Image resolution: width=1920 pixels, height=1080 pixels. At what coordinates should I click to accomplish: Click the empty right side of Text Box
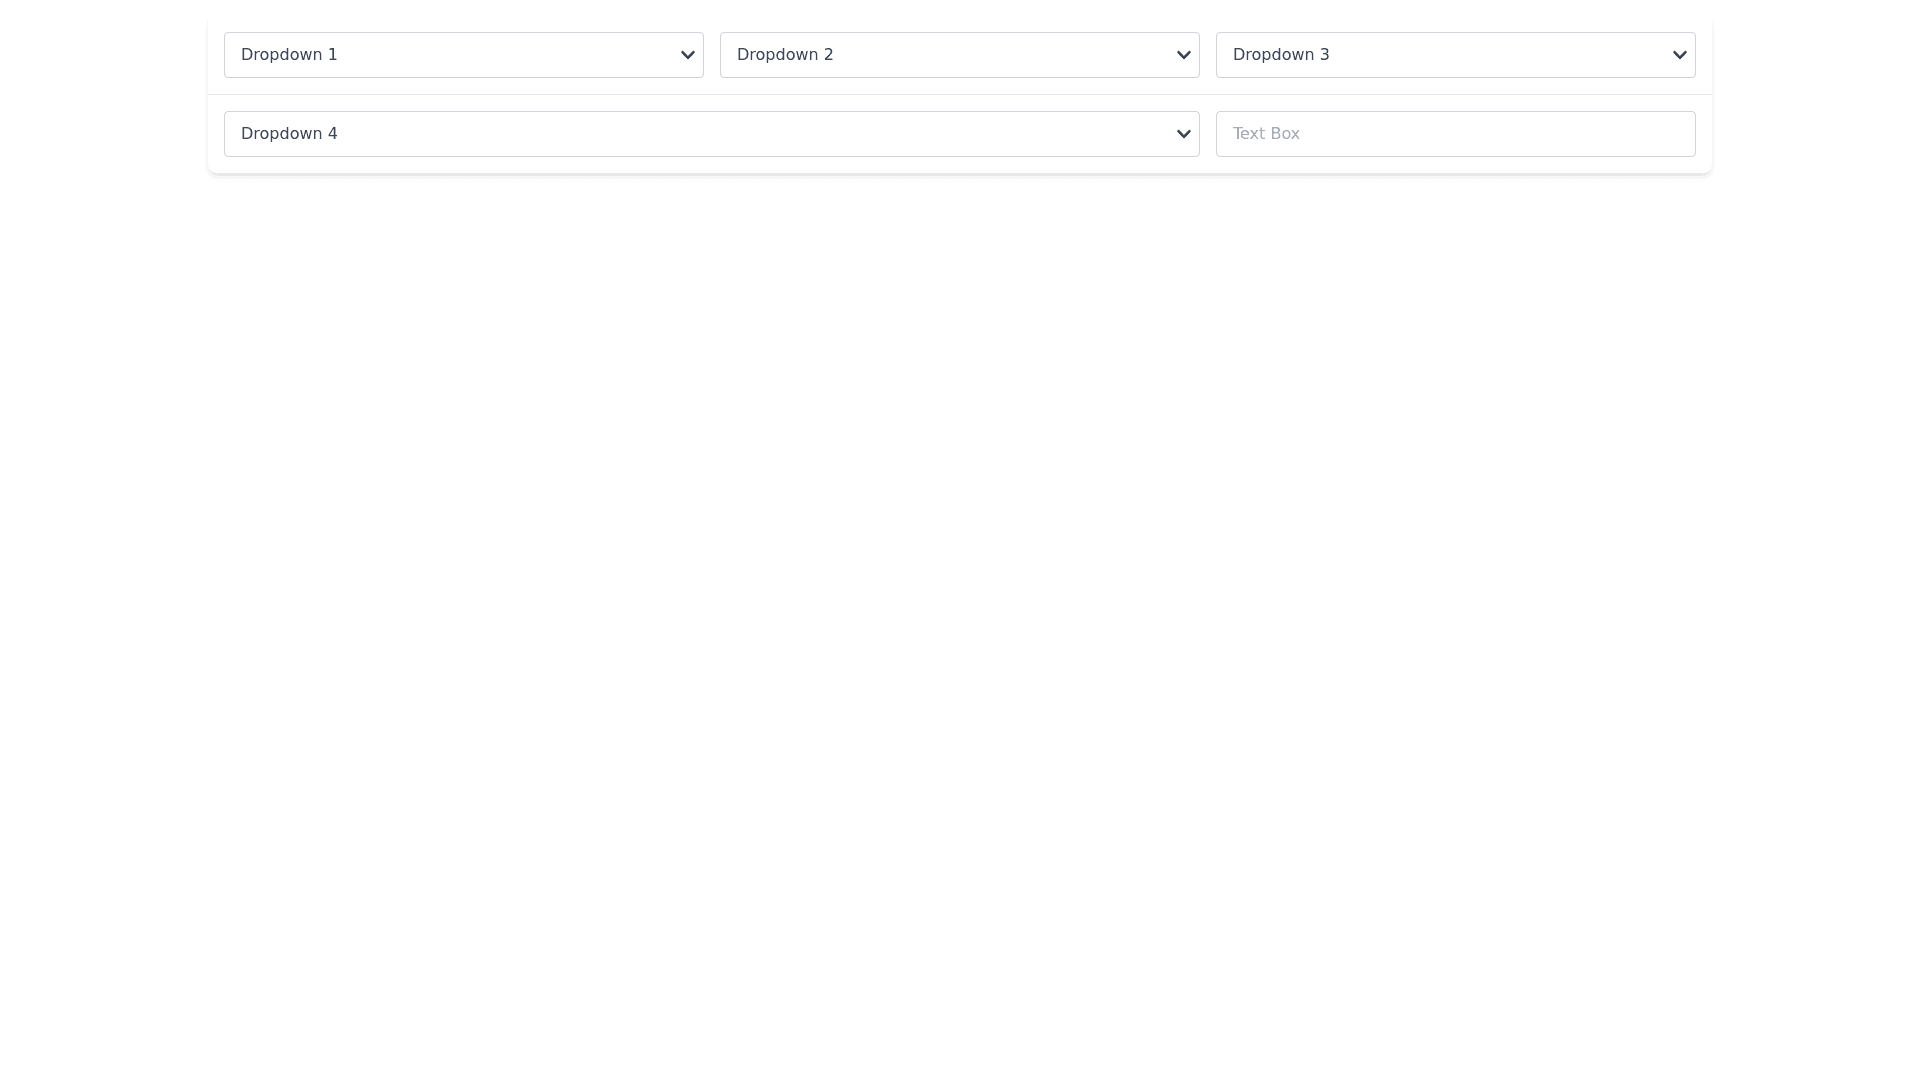pos(1600,134)
